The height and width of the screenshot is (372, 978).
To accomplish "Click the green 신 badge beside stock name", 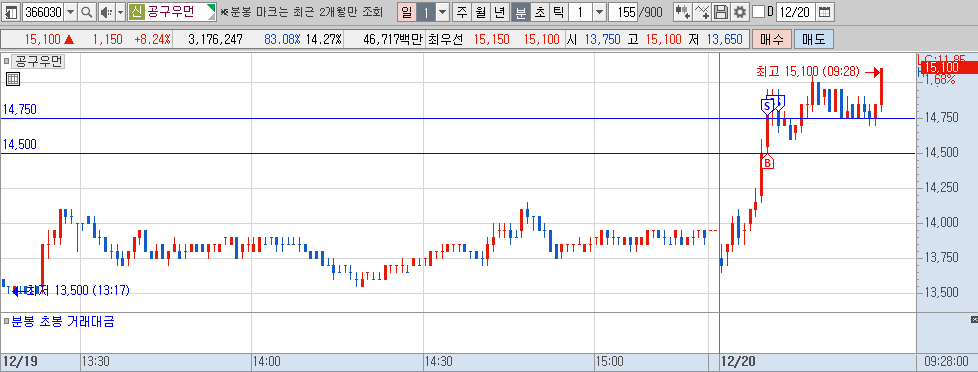I will click(137, 11).
